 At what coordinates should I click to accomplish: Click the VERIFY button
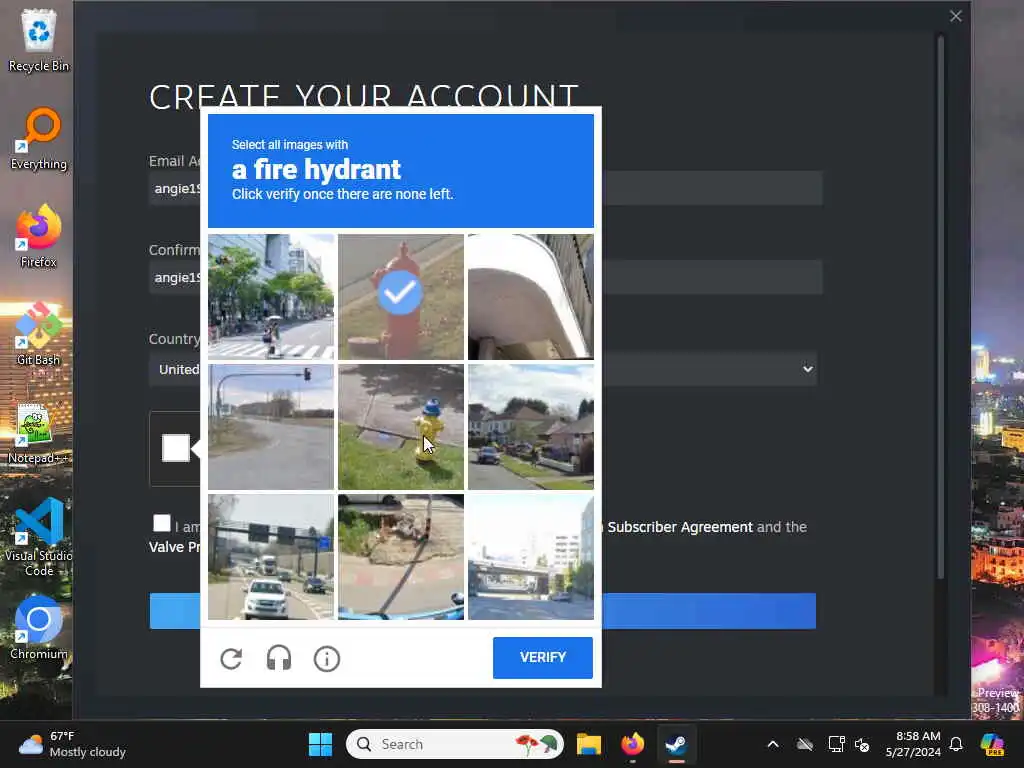(543, 658)
